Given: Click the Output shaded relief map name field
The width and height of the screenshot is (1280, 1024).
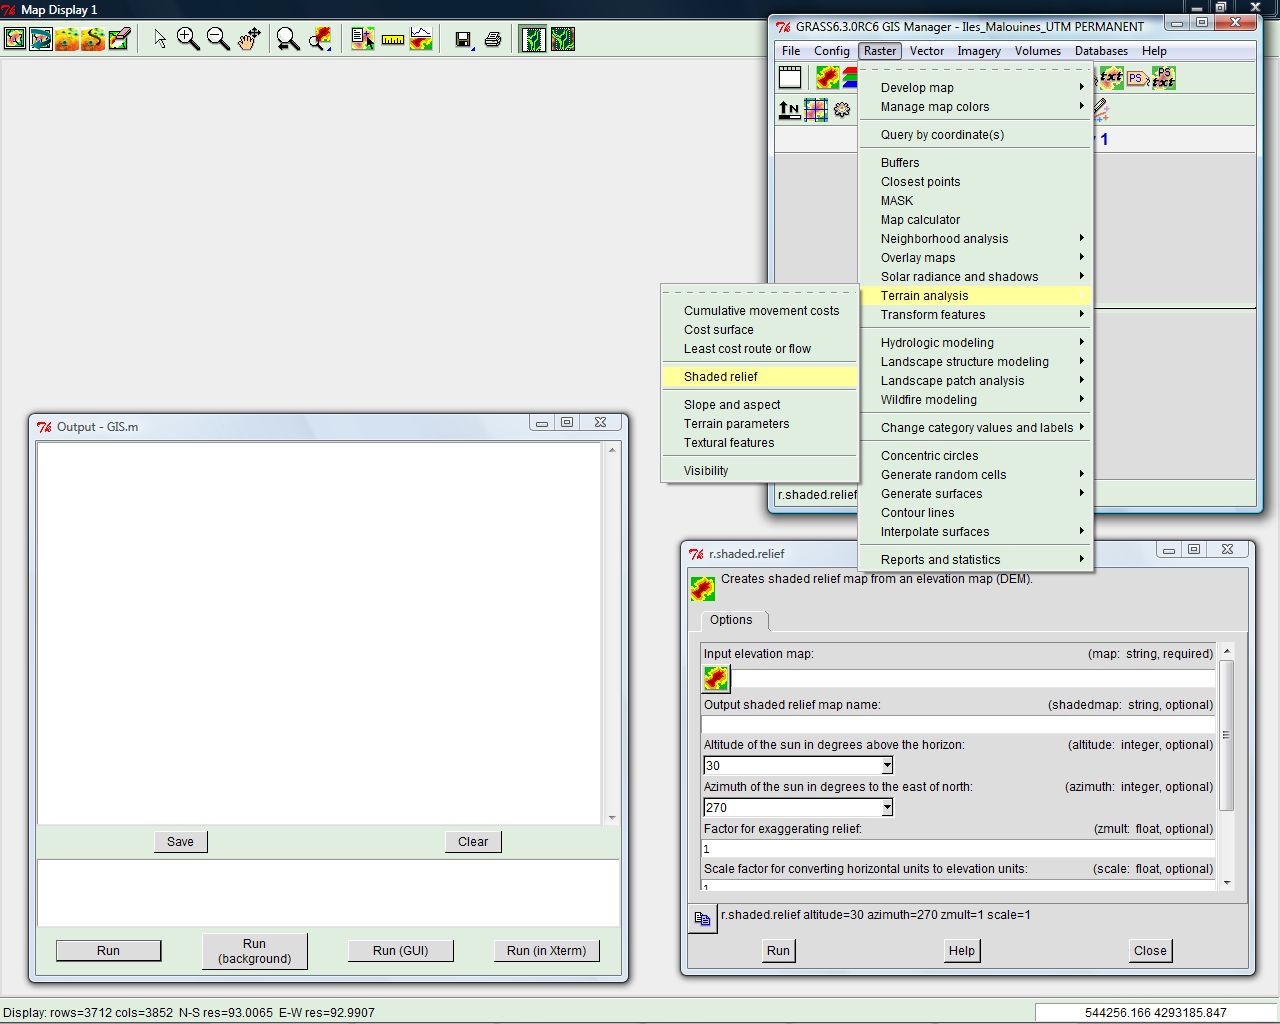Looking at the screenshot, I should point(958,724).
